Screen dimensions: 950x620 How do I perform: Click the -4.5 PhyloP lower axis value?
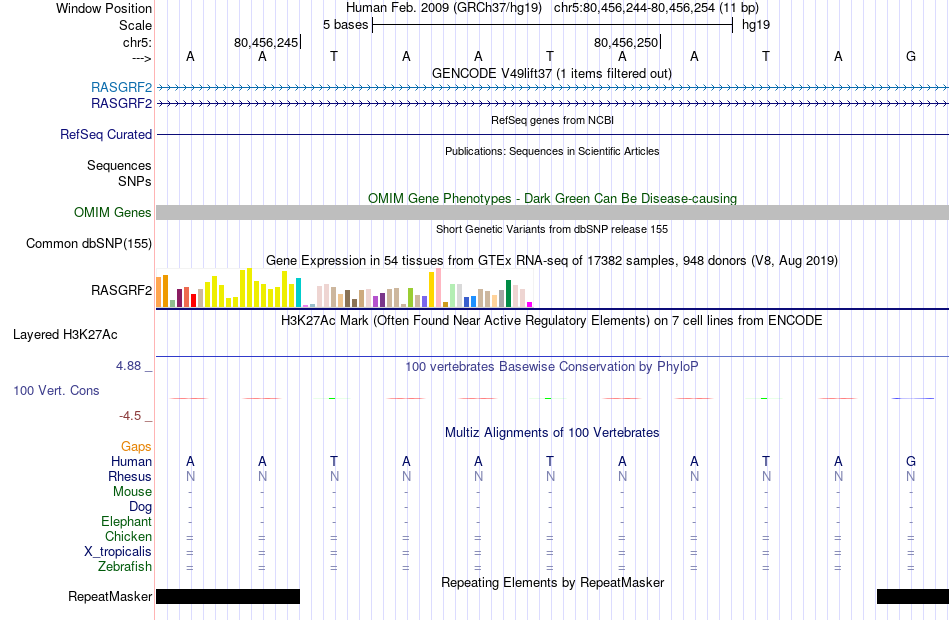[x=130, y=416]
